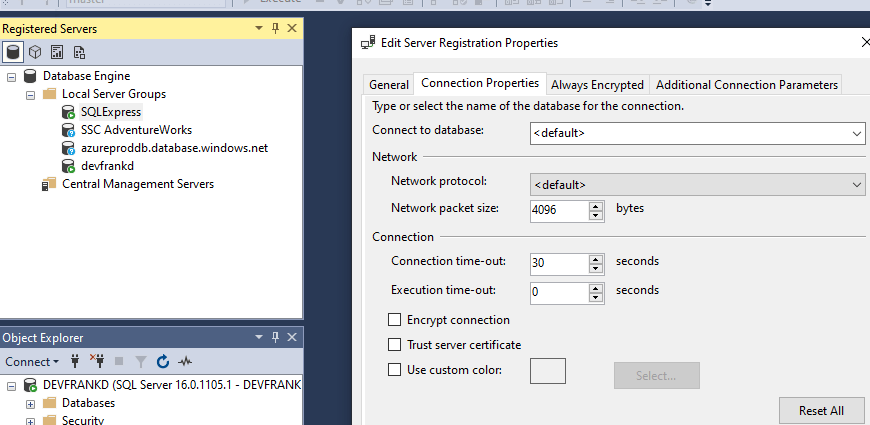Select the Integration Services toolbar icon
Image resolution: width=870 pixels, height=425 pixels.
pos(79,52)
